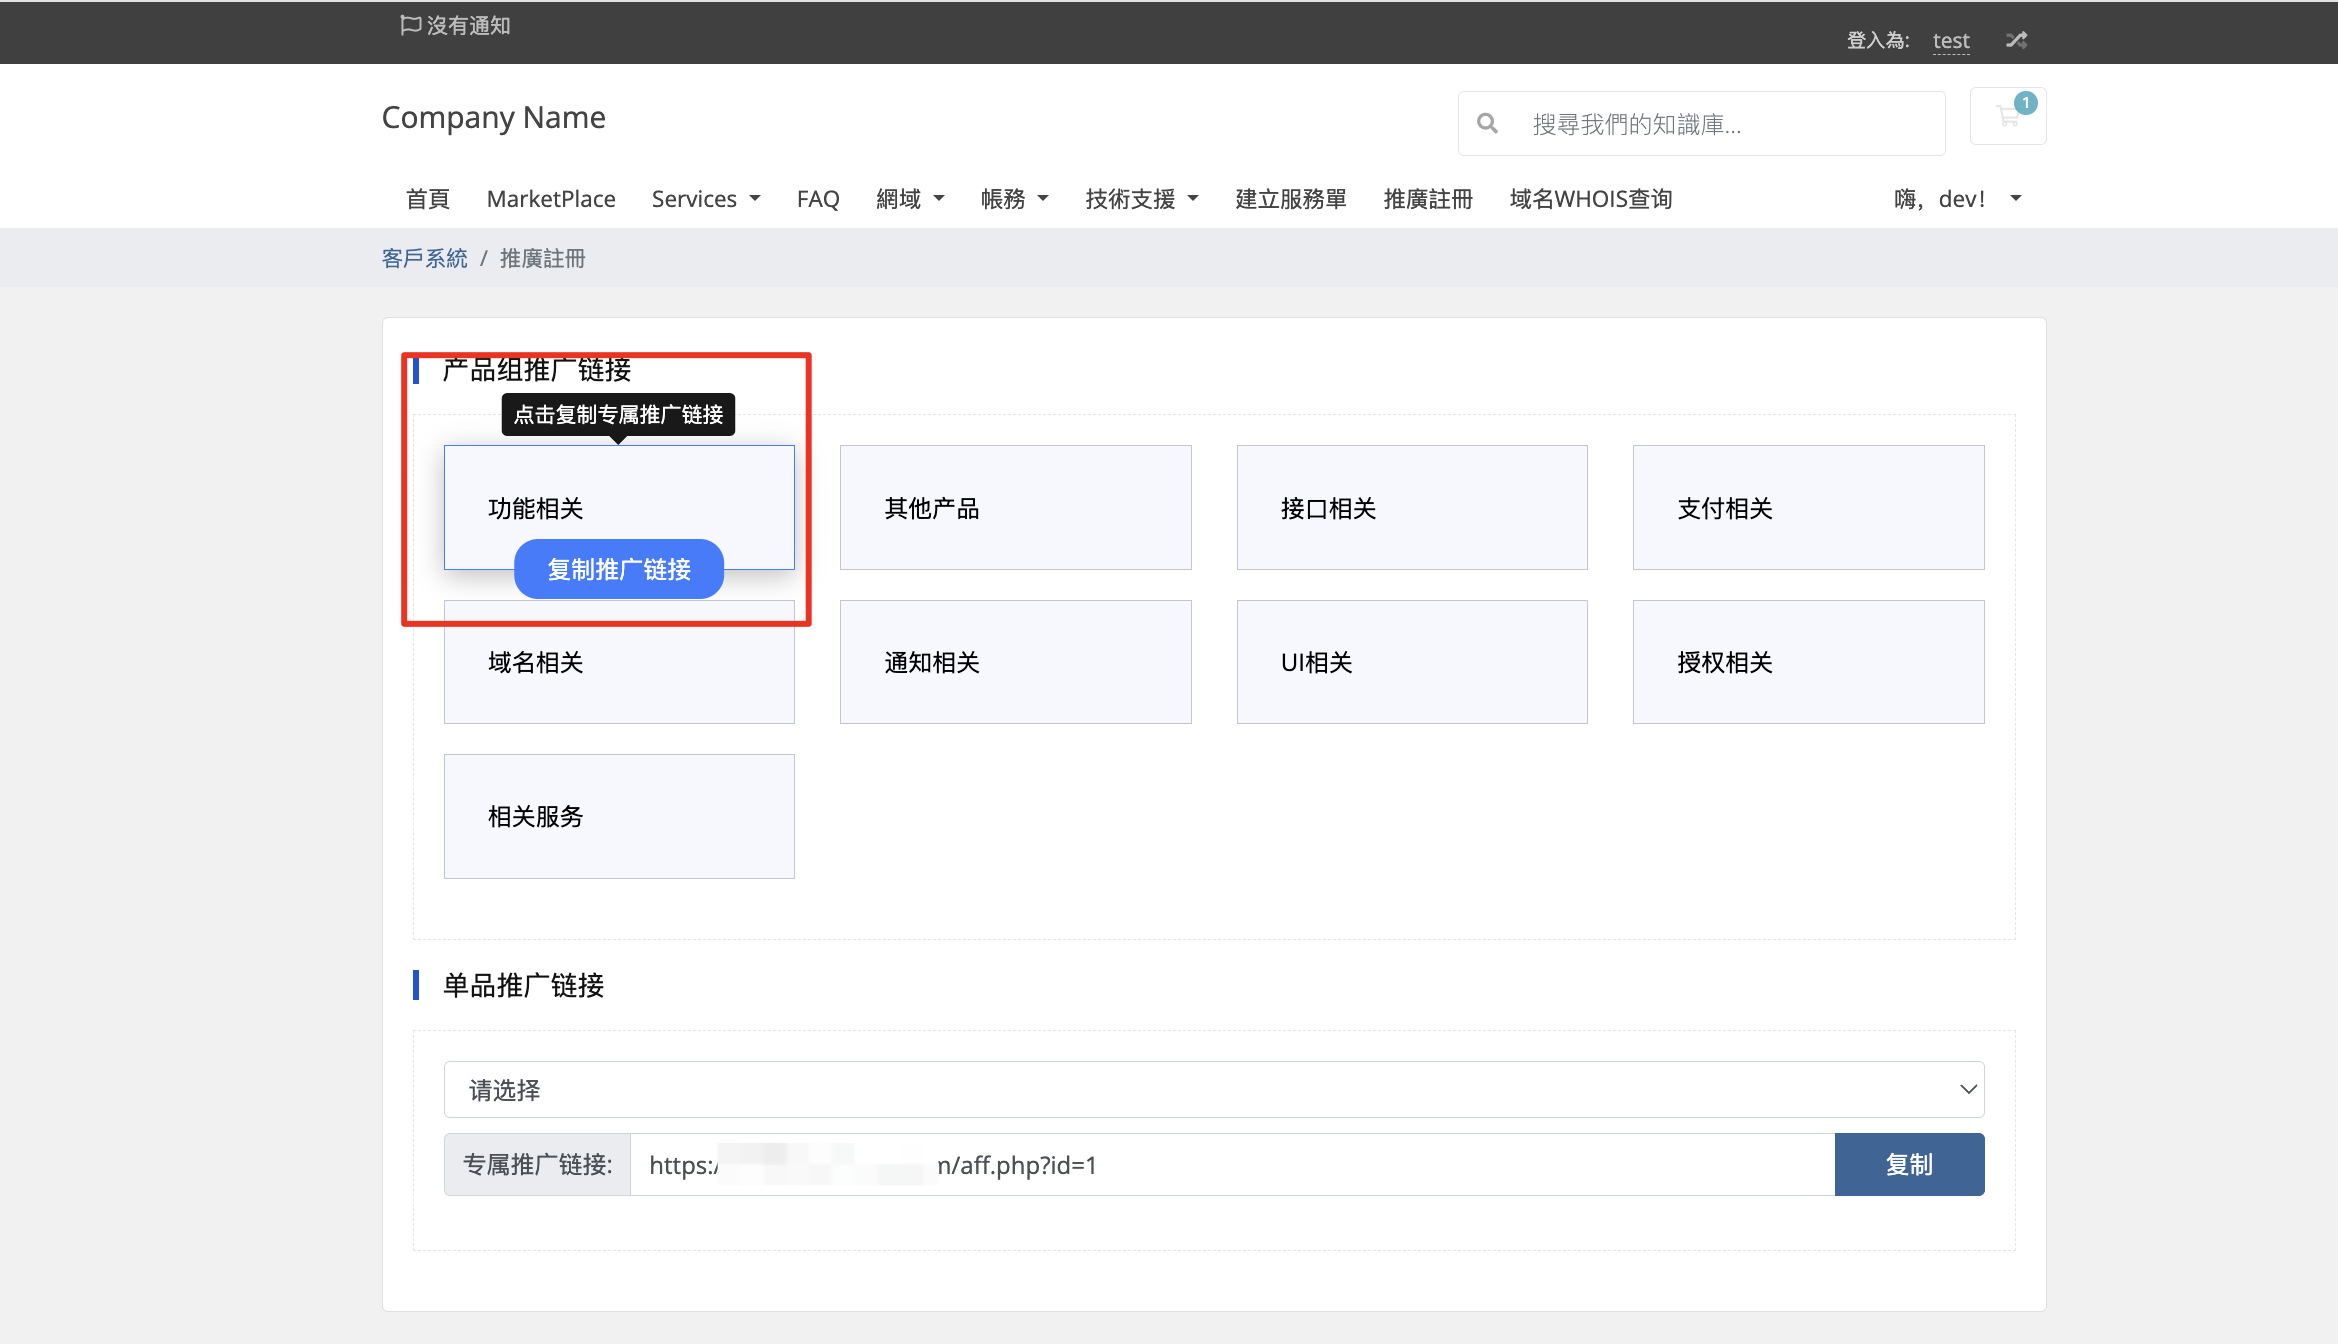Select the 支付相关 product group card
2338x1344 pixels.
pyautogui.click(x=1807, y=507)
